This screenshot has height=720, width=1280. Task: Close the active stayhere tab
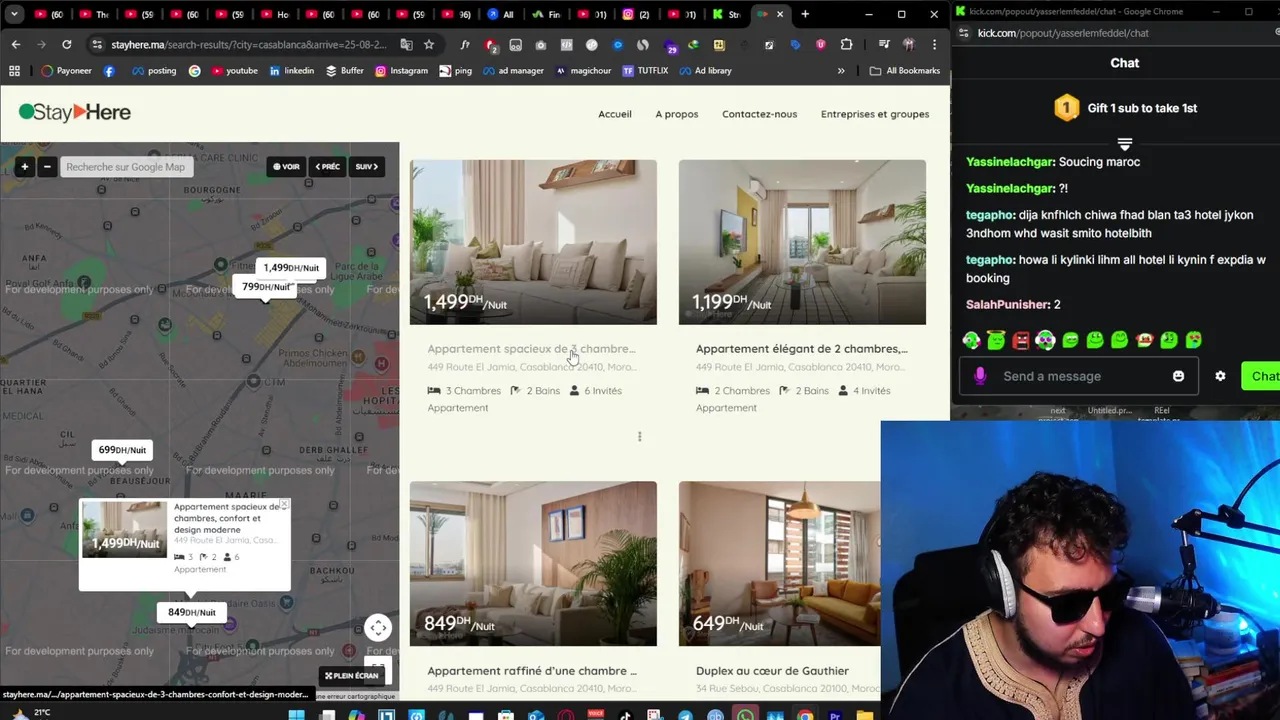click(780, 14)
